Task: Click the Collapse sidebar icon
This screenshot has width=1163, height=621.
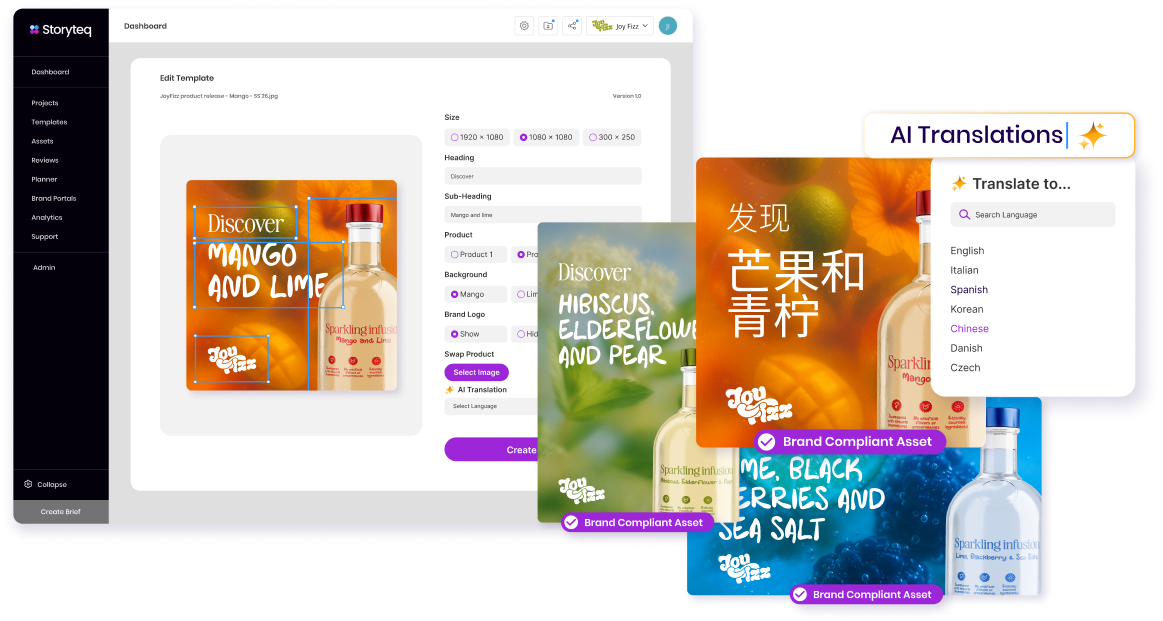Action: coord(29,484)
